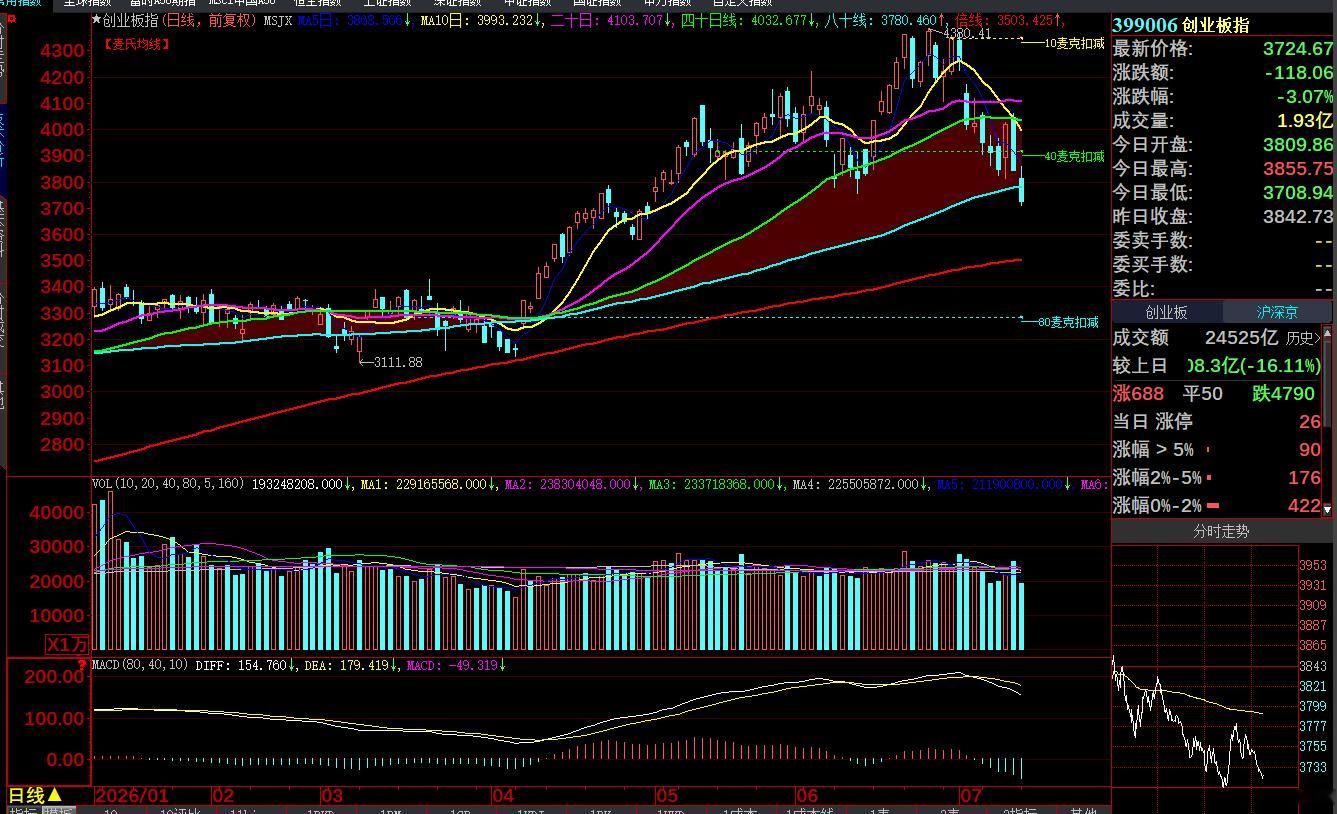Click the 涨跌幅 value -3.07%
The image size is (1337, 814).
(x=1304, y=97)
